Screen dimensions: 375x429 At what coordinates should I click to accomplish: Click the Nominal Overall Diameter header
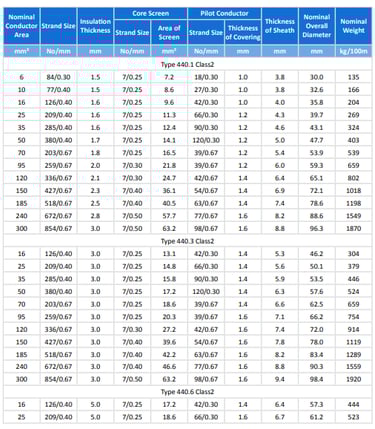317,26
